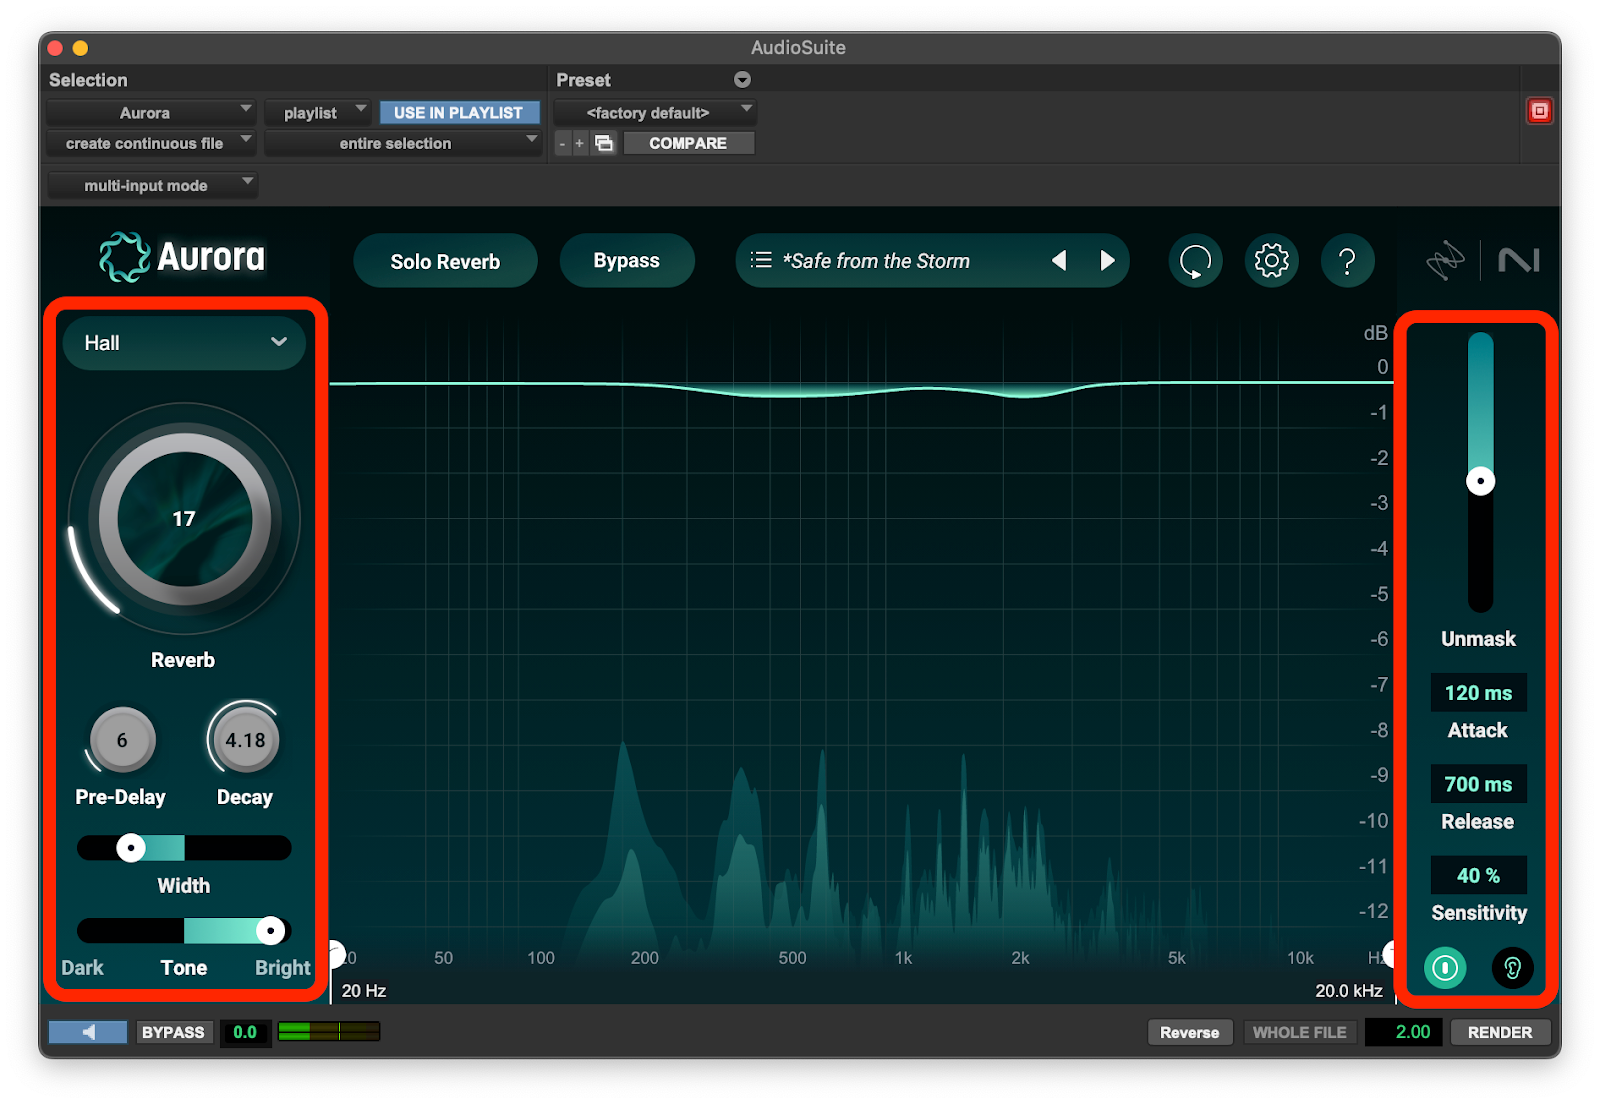Open multi-input mode dropdown
The height and width of the screenshot is (1104, 1600).
point(152,185)
